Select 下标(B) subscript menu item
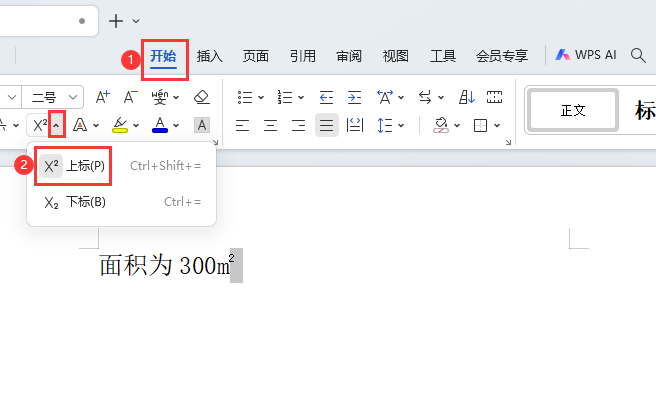This screenshot has height=399, width=656. [121, 202]
